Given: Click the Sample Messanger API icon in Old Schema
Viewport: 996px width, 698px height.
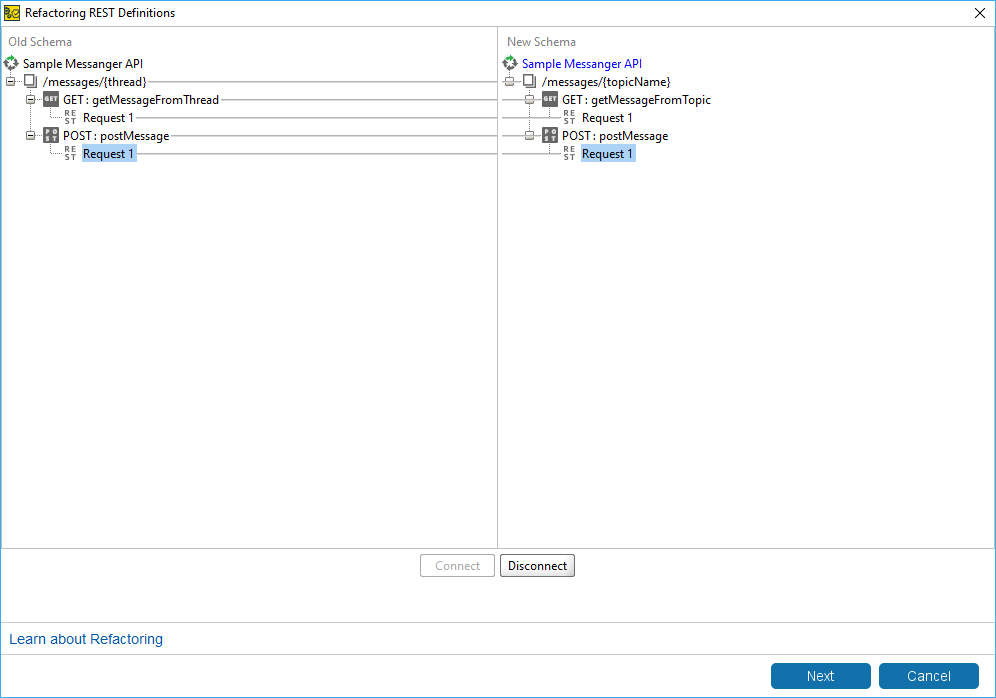Looking at the screenshot, I should tap(11, 64).
